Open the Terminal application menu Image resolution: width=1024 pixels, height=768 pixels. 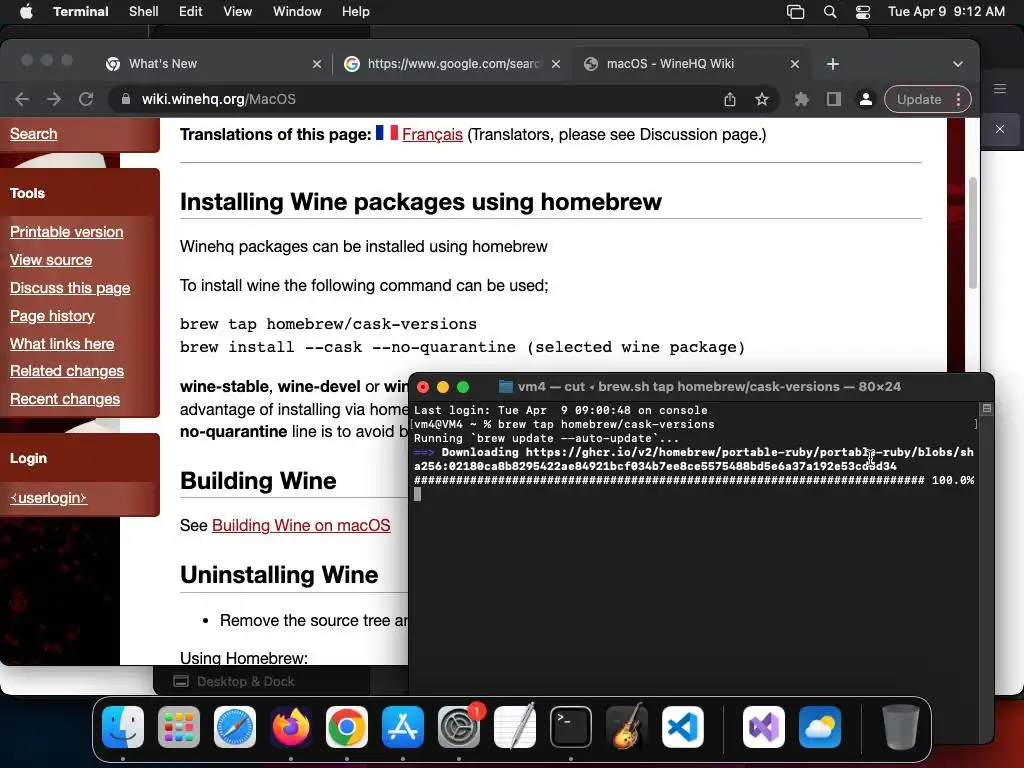81,12
